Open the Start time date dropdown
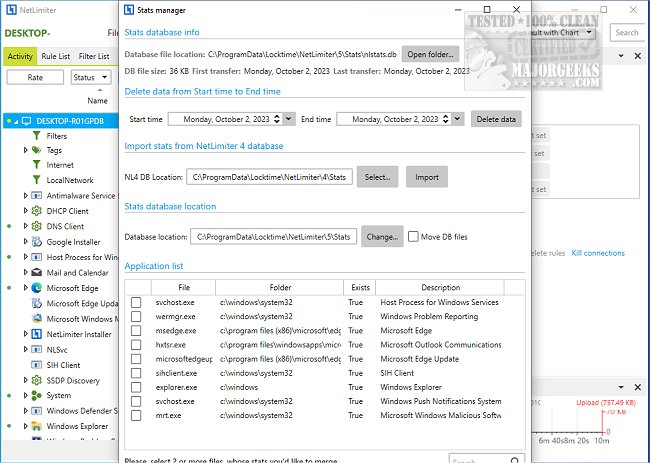This screenshot has width=650, height=463. point(289,119)
